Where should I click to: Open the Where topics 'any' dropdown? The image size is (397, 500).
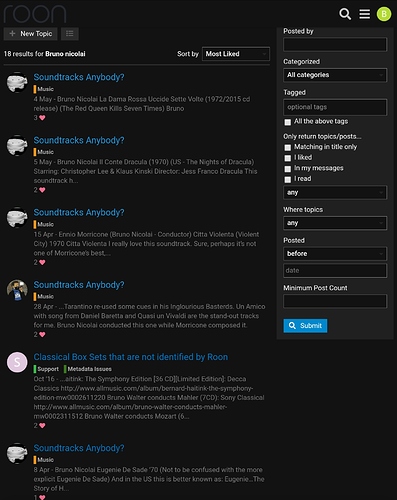click(x=335, y=223)
